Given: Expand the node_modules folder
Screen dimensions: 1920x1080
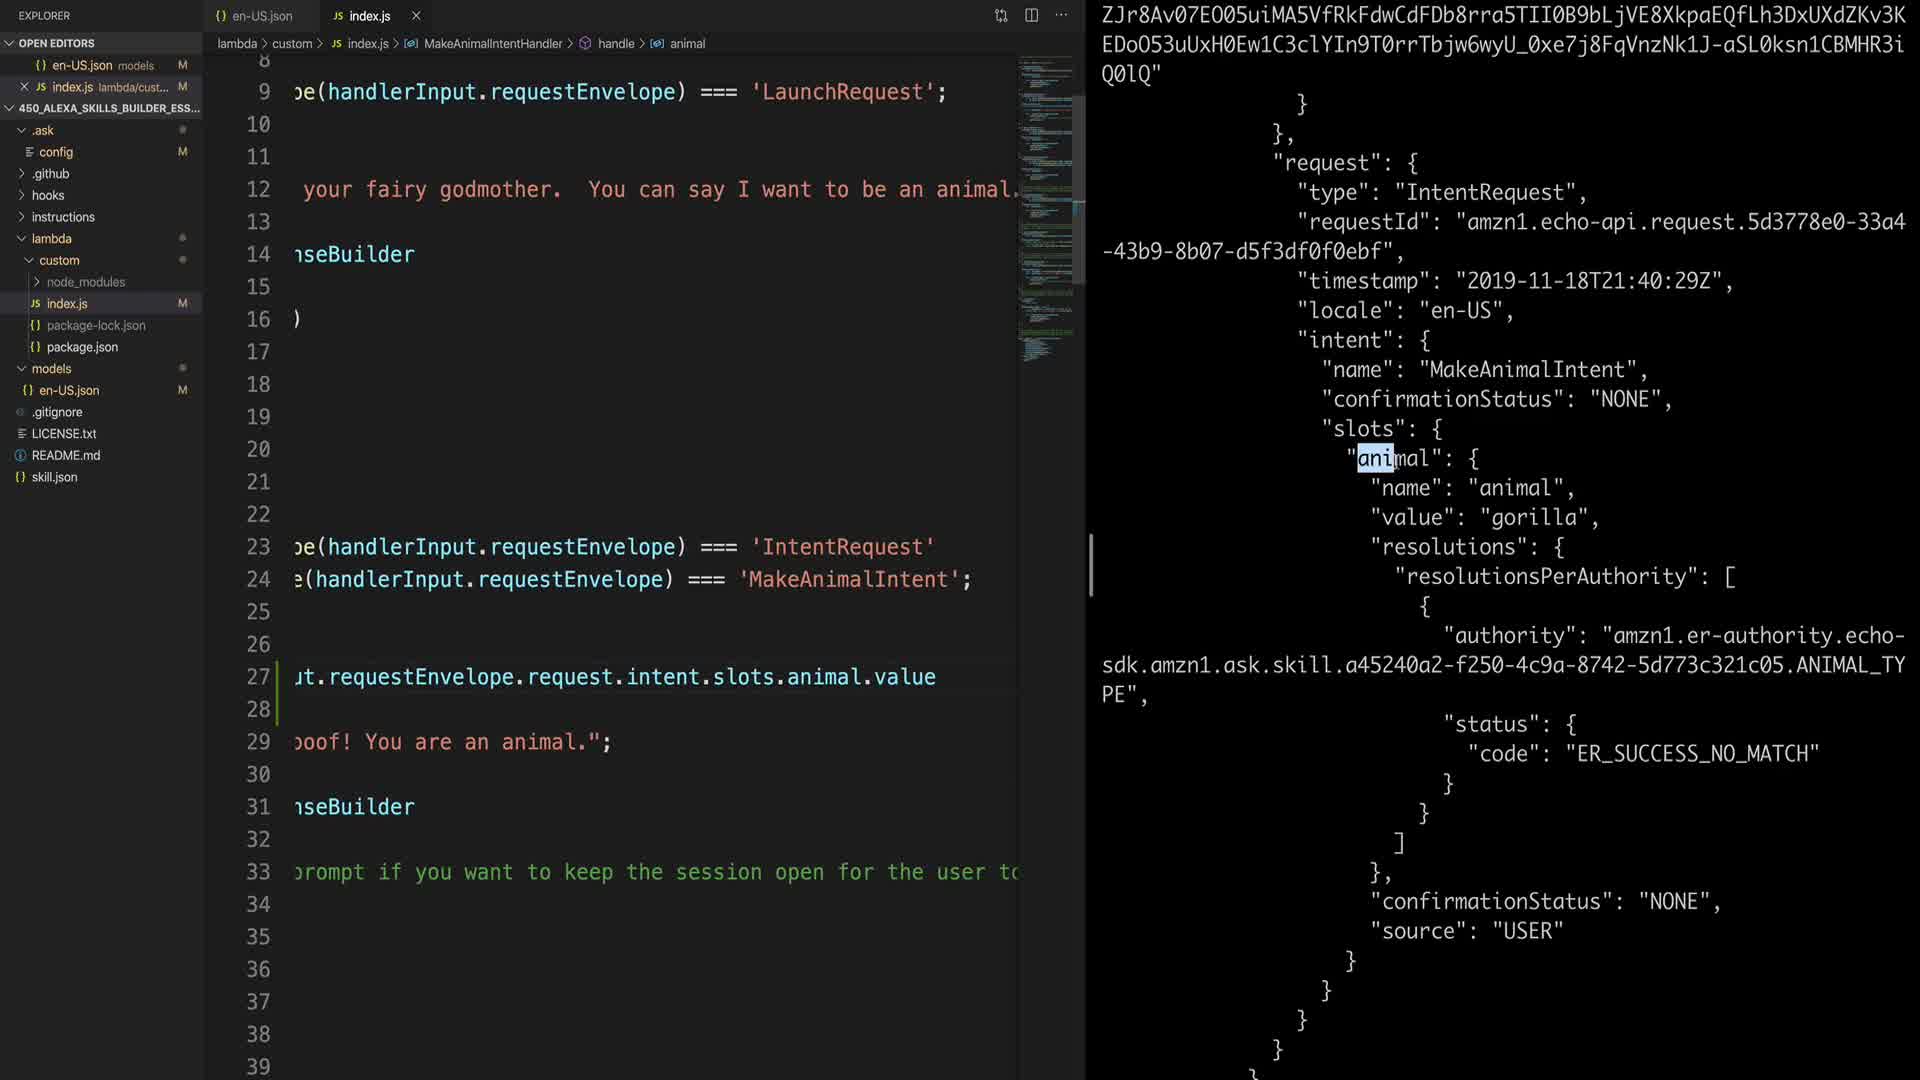Looking at the screenshot, I should coord(85,282).
